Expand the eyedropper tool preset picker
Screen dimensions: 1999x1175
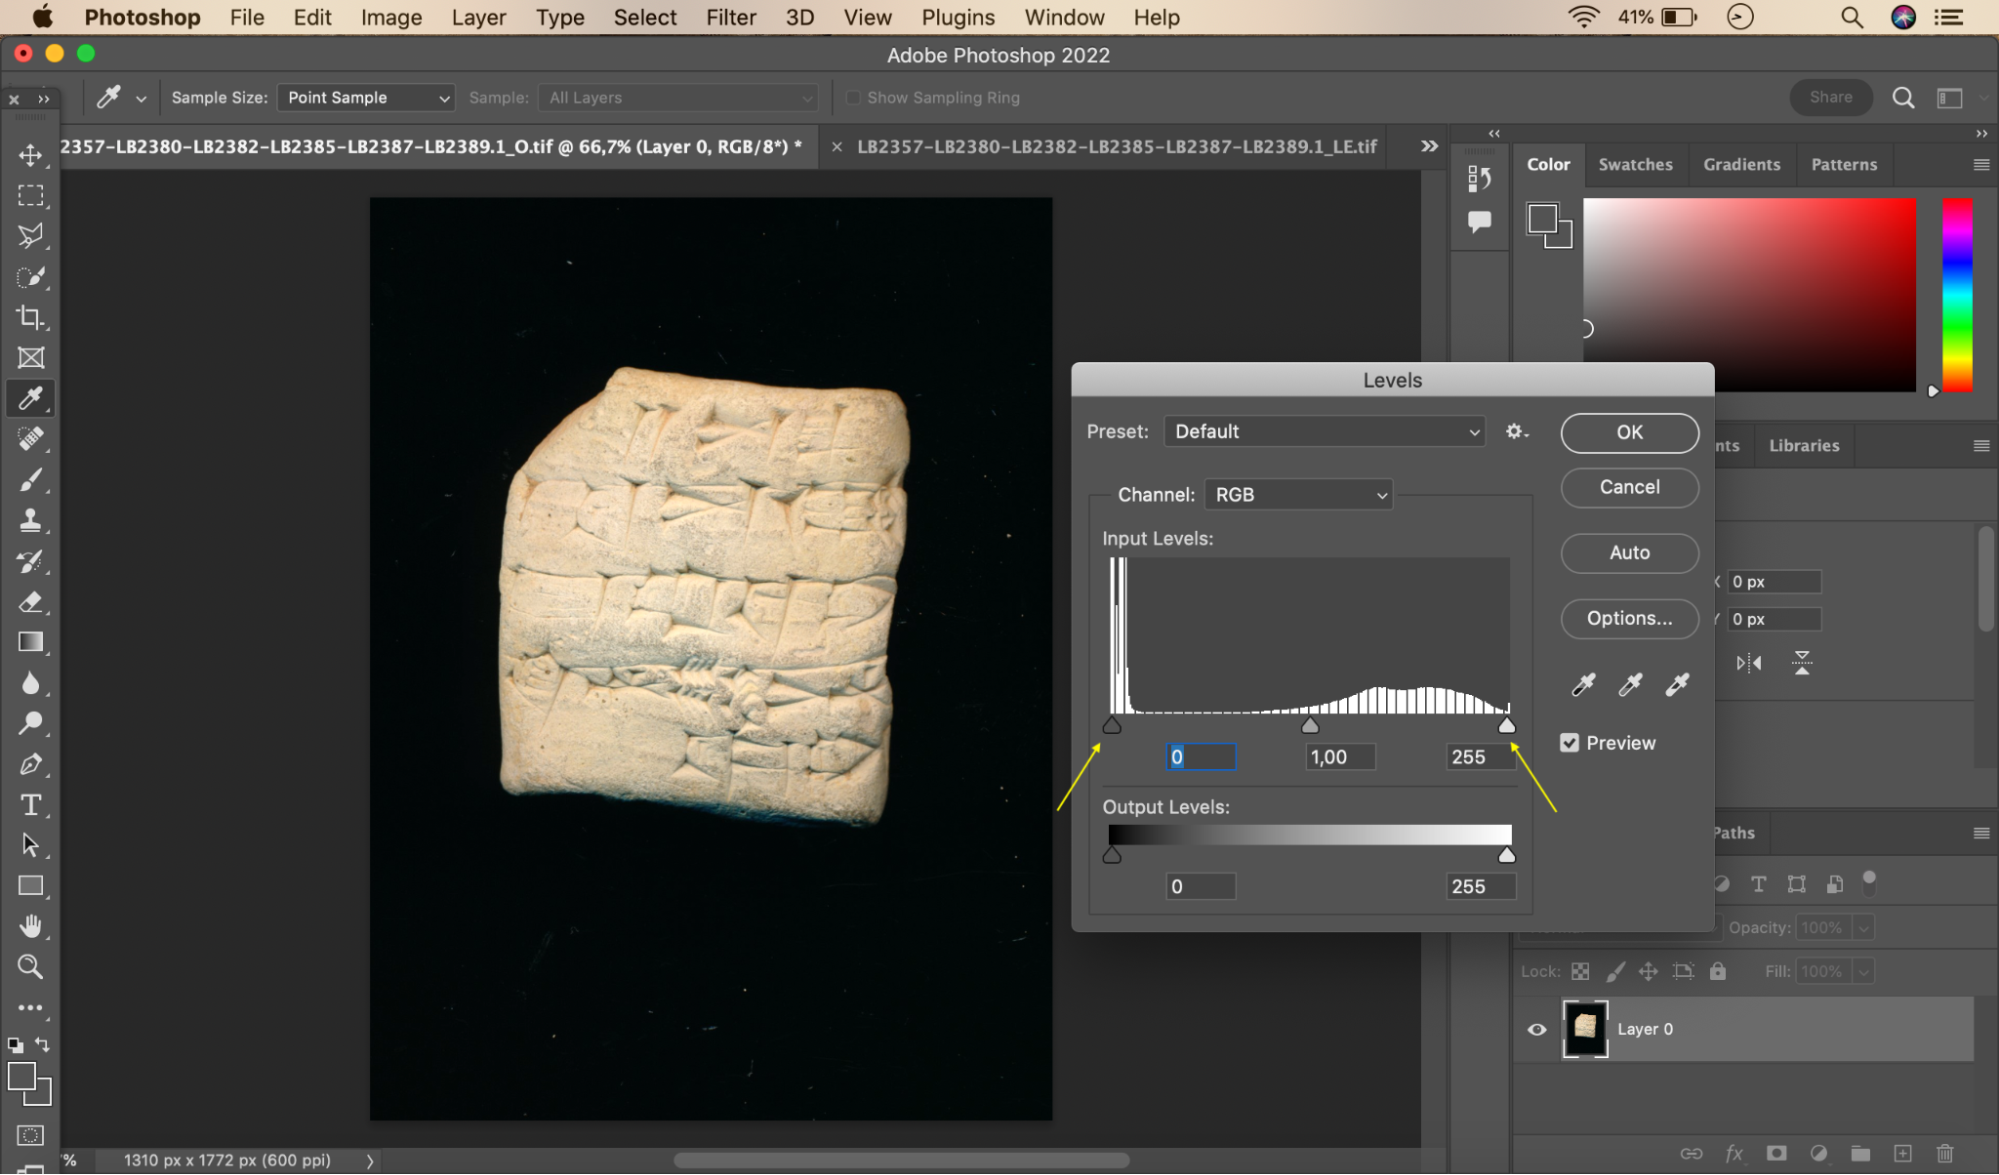click(141, 99)
